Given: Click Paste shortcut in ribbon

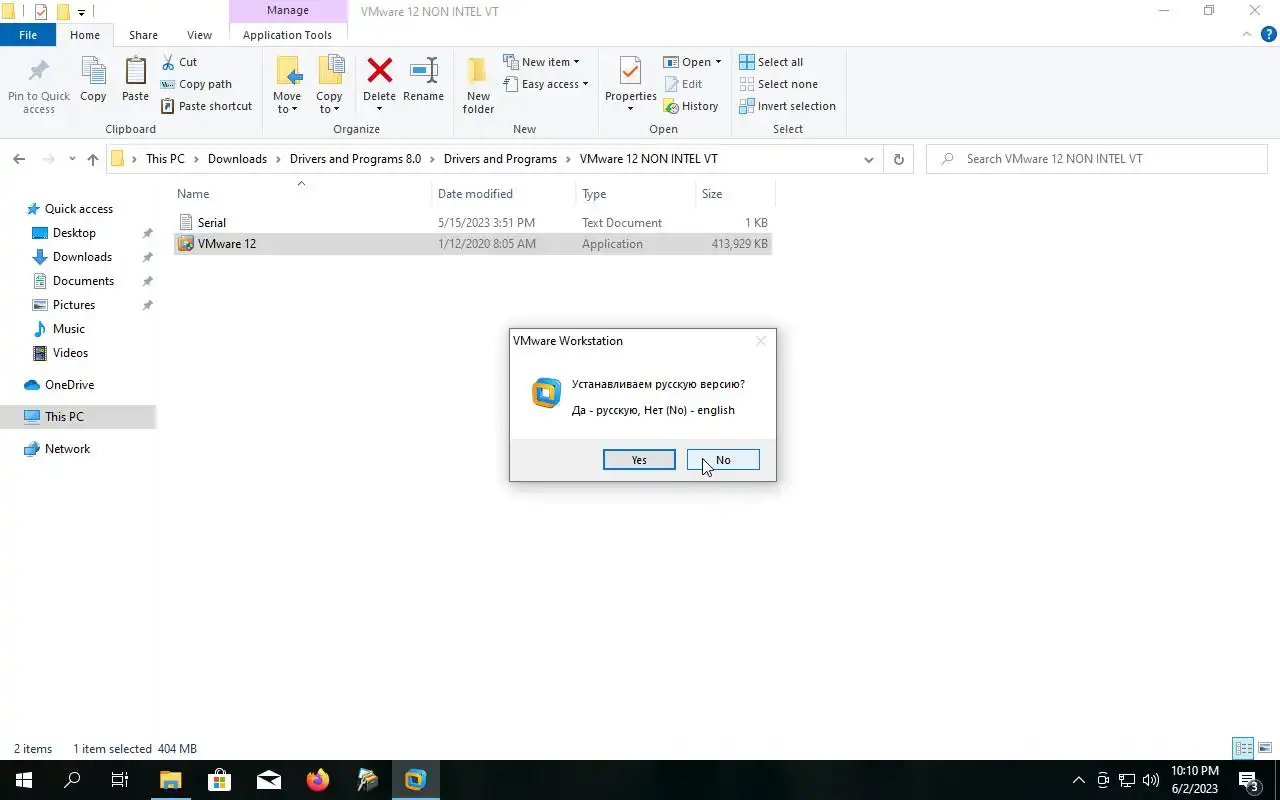Looking at the screenshot, I should [x=207, y=106].
